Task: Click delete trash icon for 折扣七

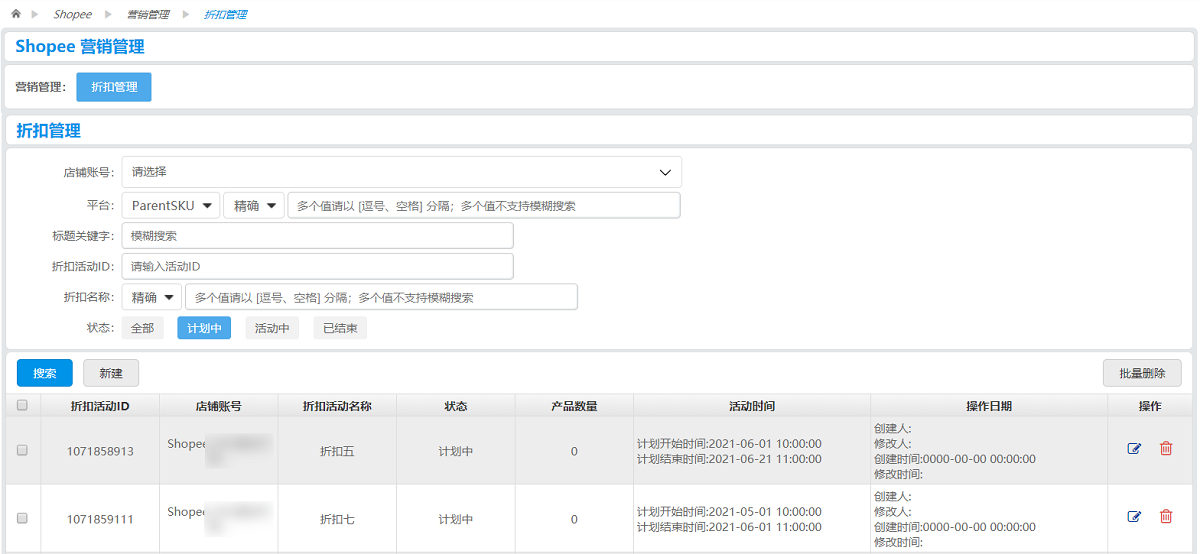Action: click(1166, 517)
